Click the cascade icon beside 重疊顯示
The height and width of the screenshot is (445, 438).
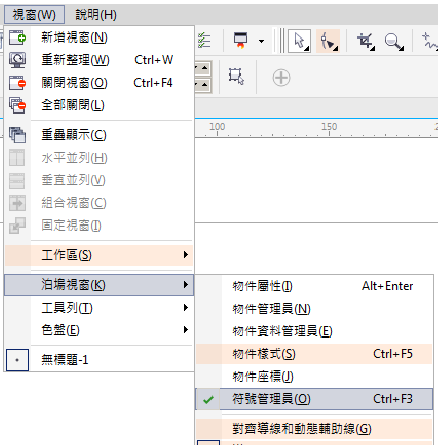[x=17, y=135]
